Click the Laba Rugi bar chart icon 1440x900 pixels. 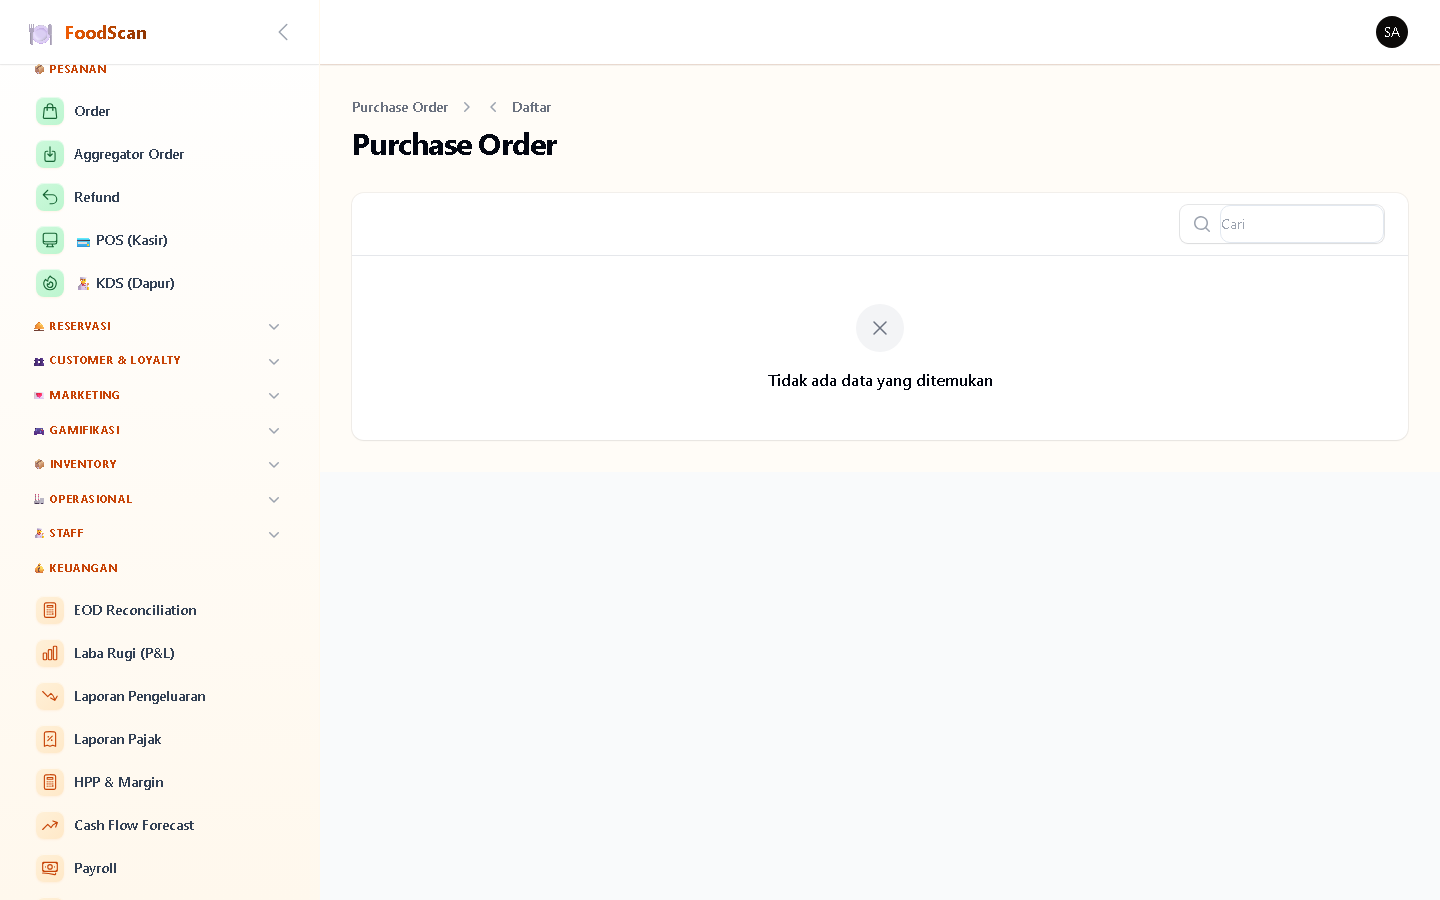pyautogui.click(x=50, y=653)
